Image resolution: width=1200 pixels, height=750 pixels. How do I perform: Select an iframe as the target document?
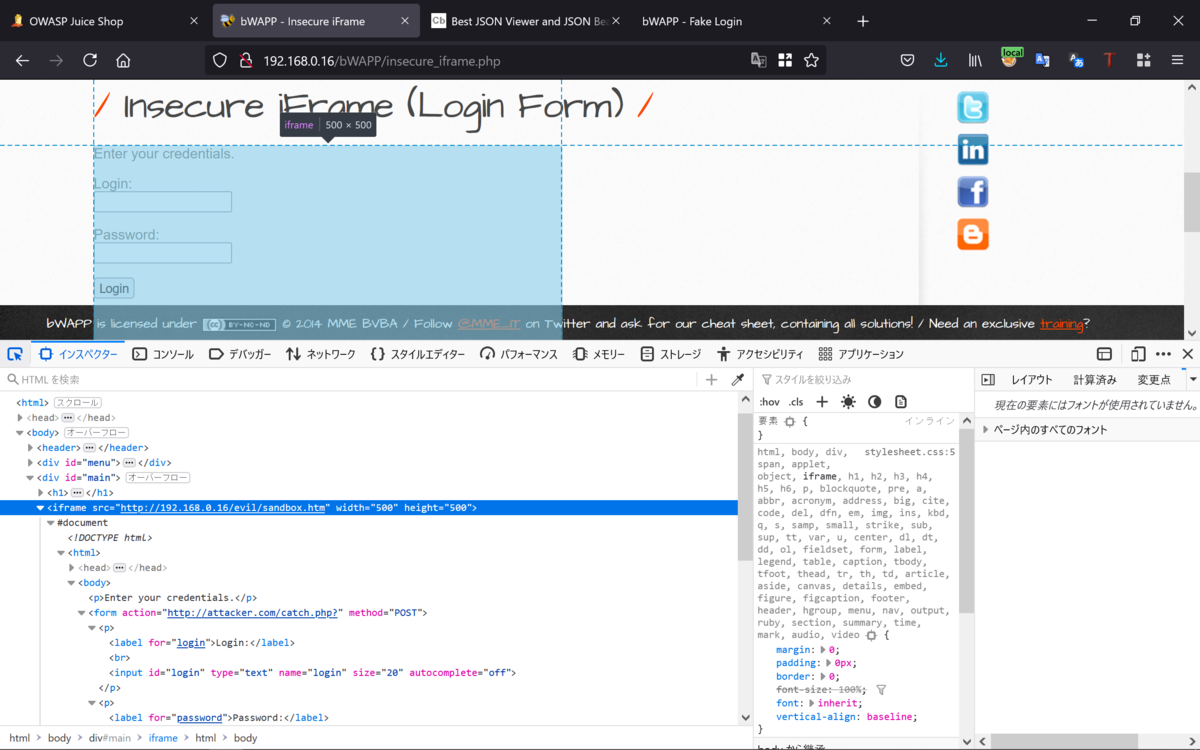click(1104, 354)
